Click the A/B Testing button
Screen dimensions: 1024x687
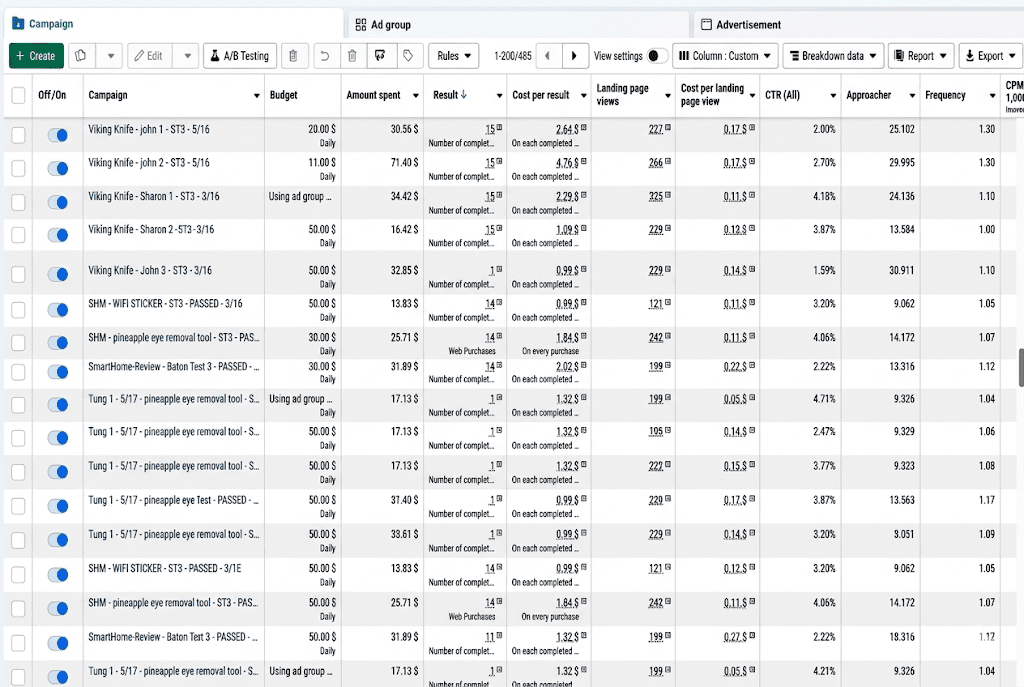click(x=240, y=56)
